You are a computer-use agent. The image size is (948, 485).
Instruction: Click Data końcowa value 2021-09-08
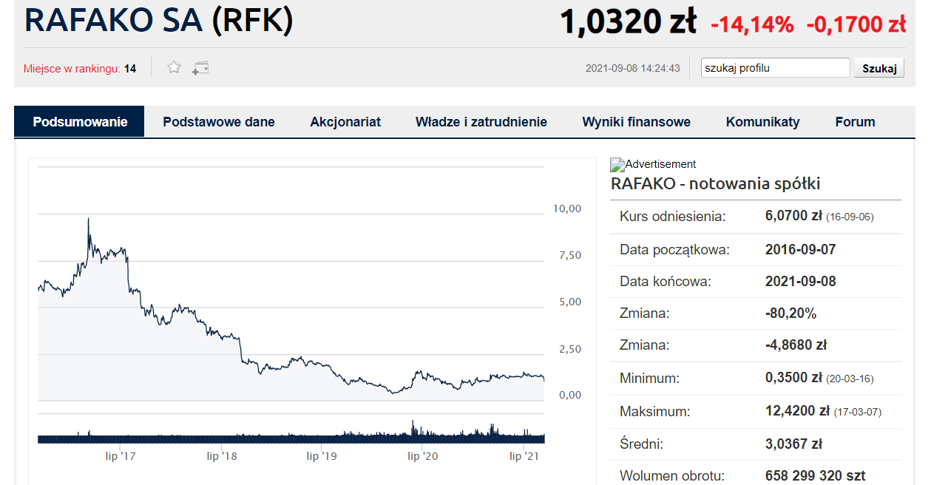point(800,281)
